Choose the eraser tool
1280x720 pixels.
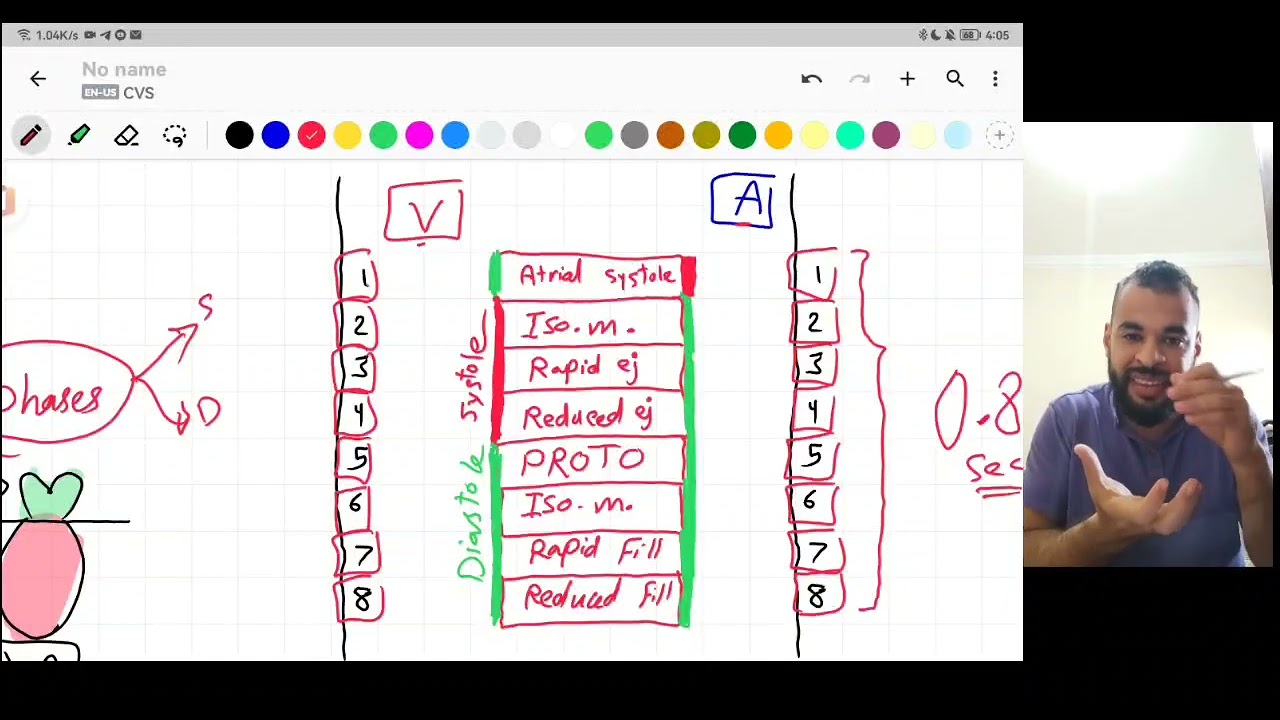point(127,135)
